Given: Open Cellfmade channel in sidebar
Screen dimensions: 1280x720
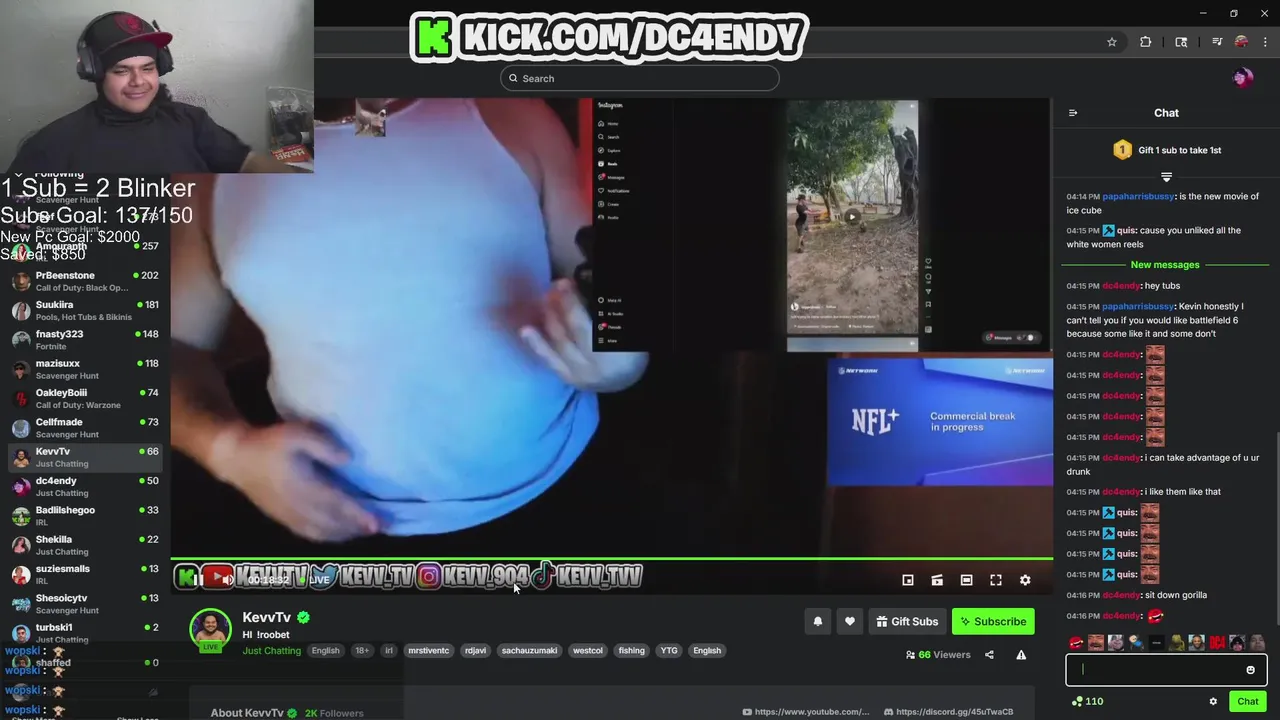Looking at the screenshot, I should (x=85, y=428).
